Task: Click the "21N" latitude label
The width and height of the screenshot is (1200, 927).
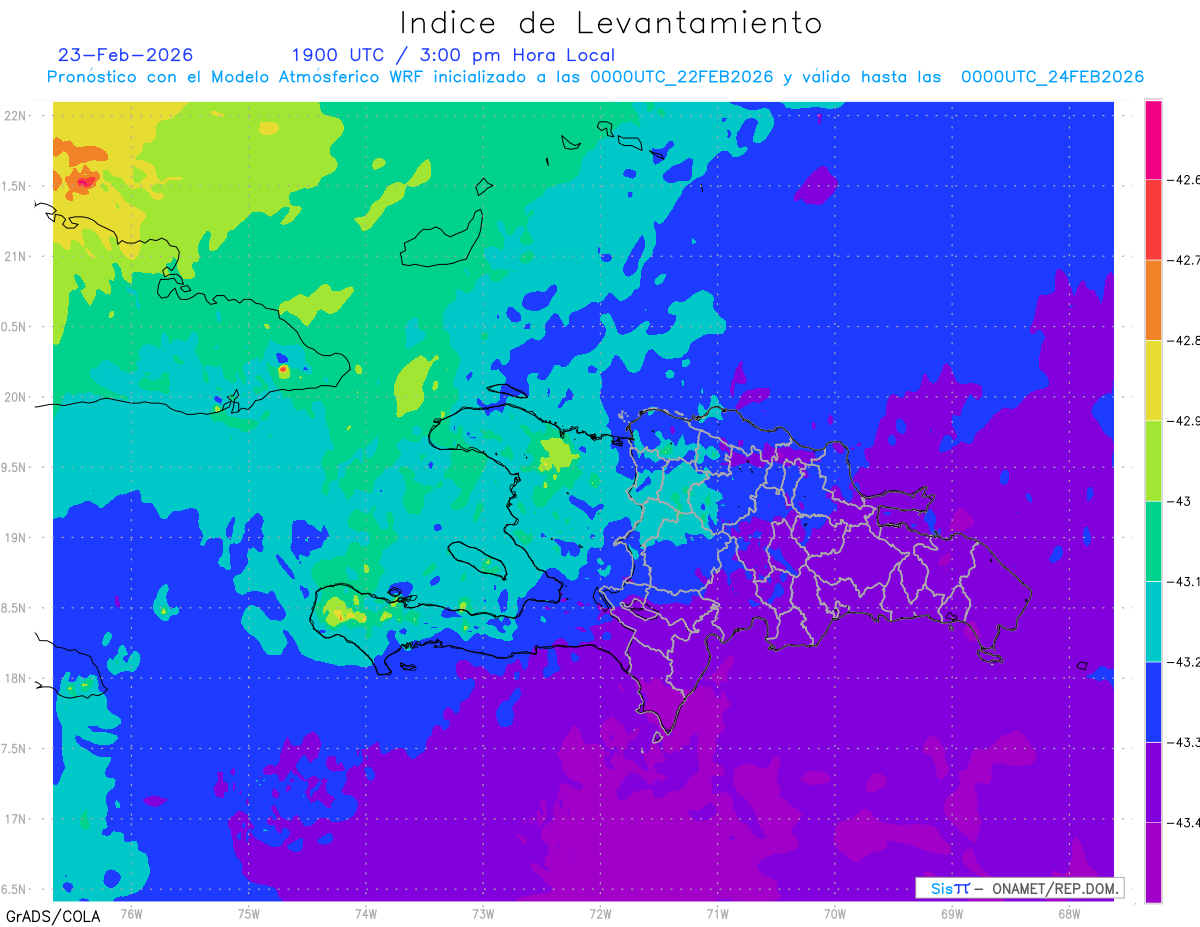Action: (x=16, y=256)
